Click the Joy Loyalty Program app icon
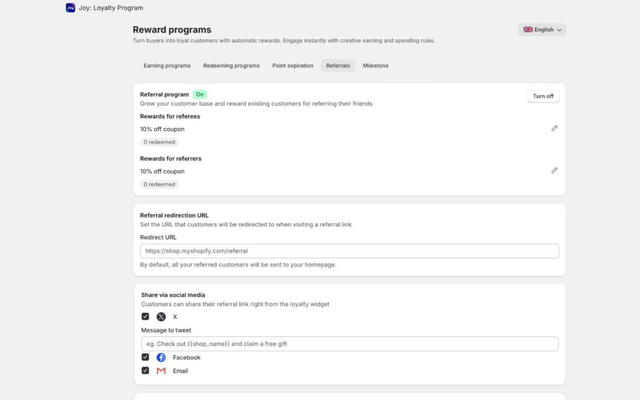 point(70,8)
